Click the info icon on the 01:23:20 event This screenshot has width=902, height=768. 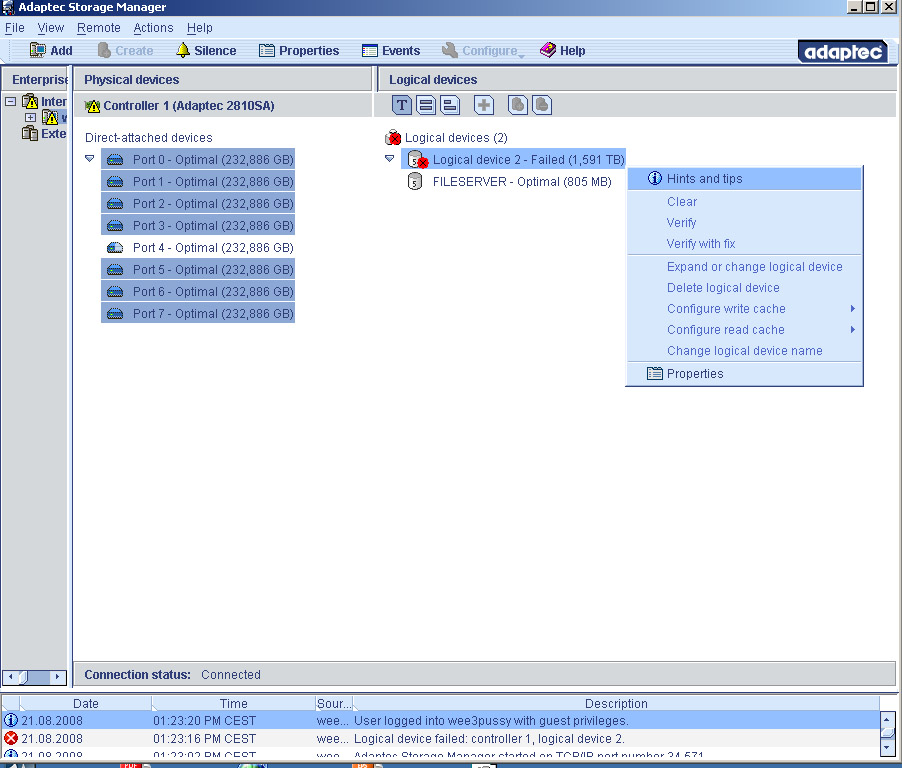(x=11, y=720)
